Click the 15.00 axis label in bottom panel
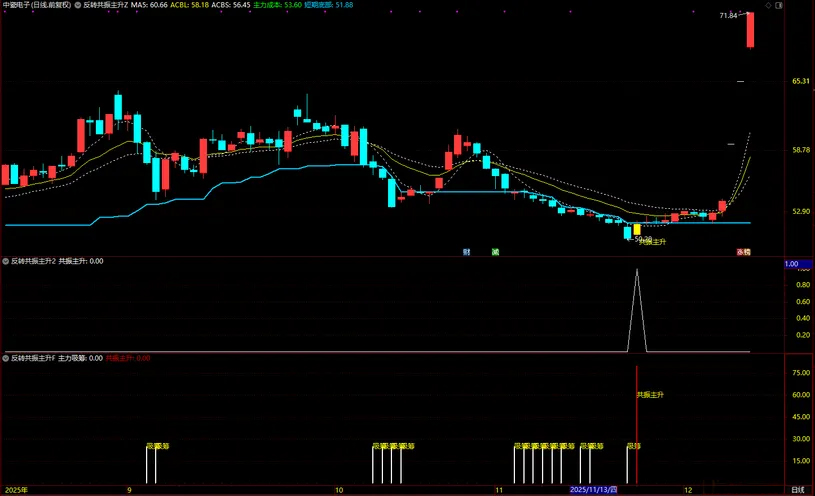 tap(801, 461)
